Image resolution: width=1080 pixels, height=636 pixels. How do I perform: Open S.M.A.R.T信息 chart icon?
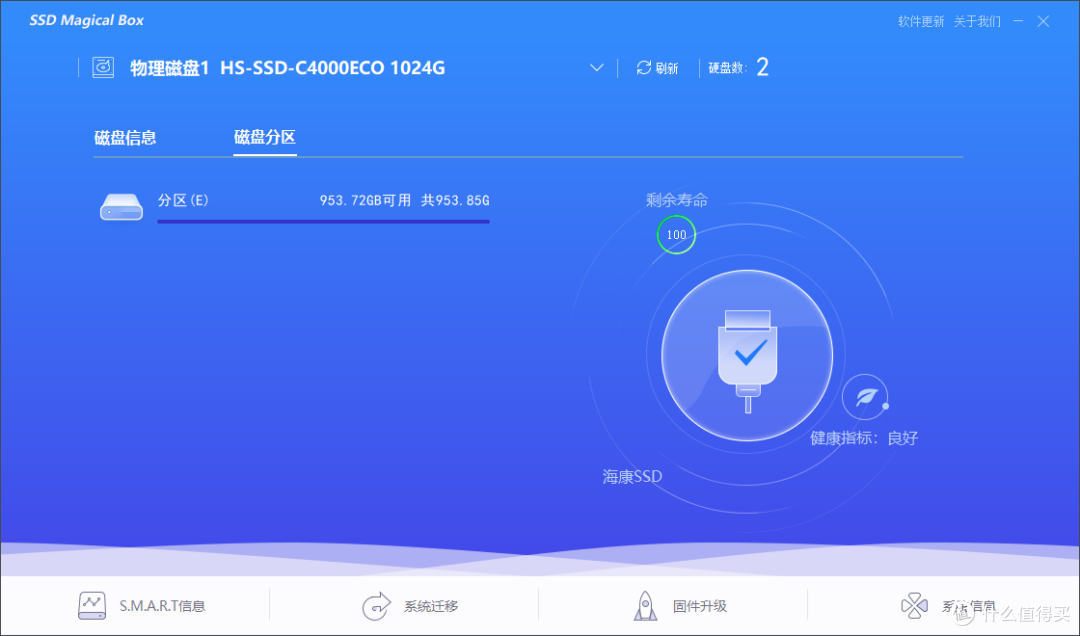click(x=92, y=606)
